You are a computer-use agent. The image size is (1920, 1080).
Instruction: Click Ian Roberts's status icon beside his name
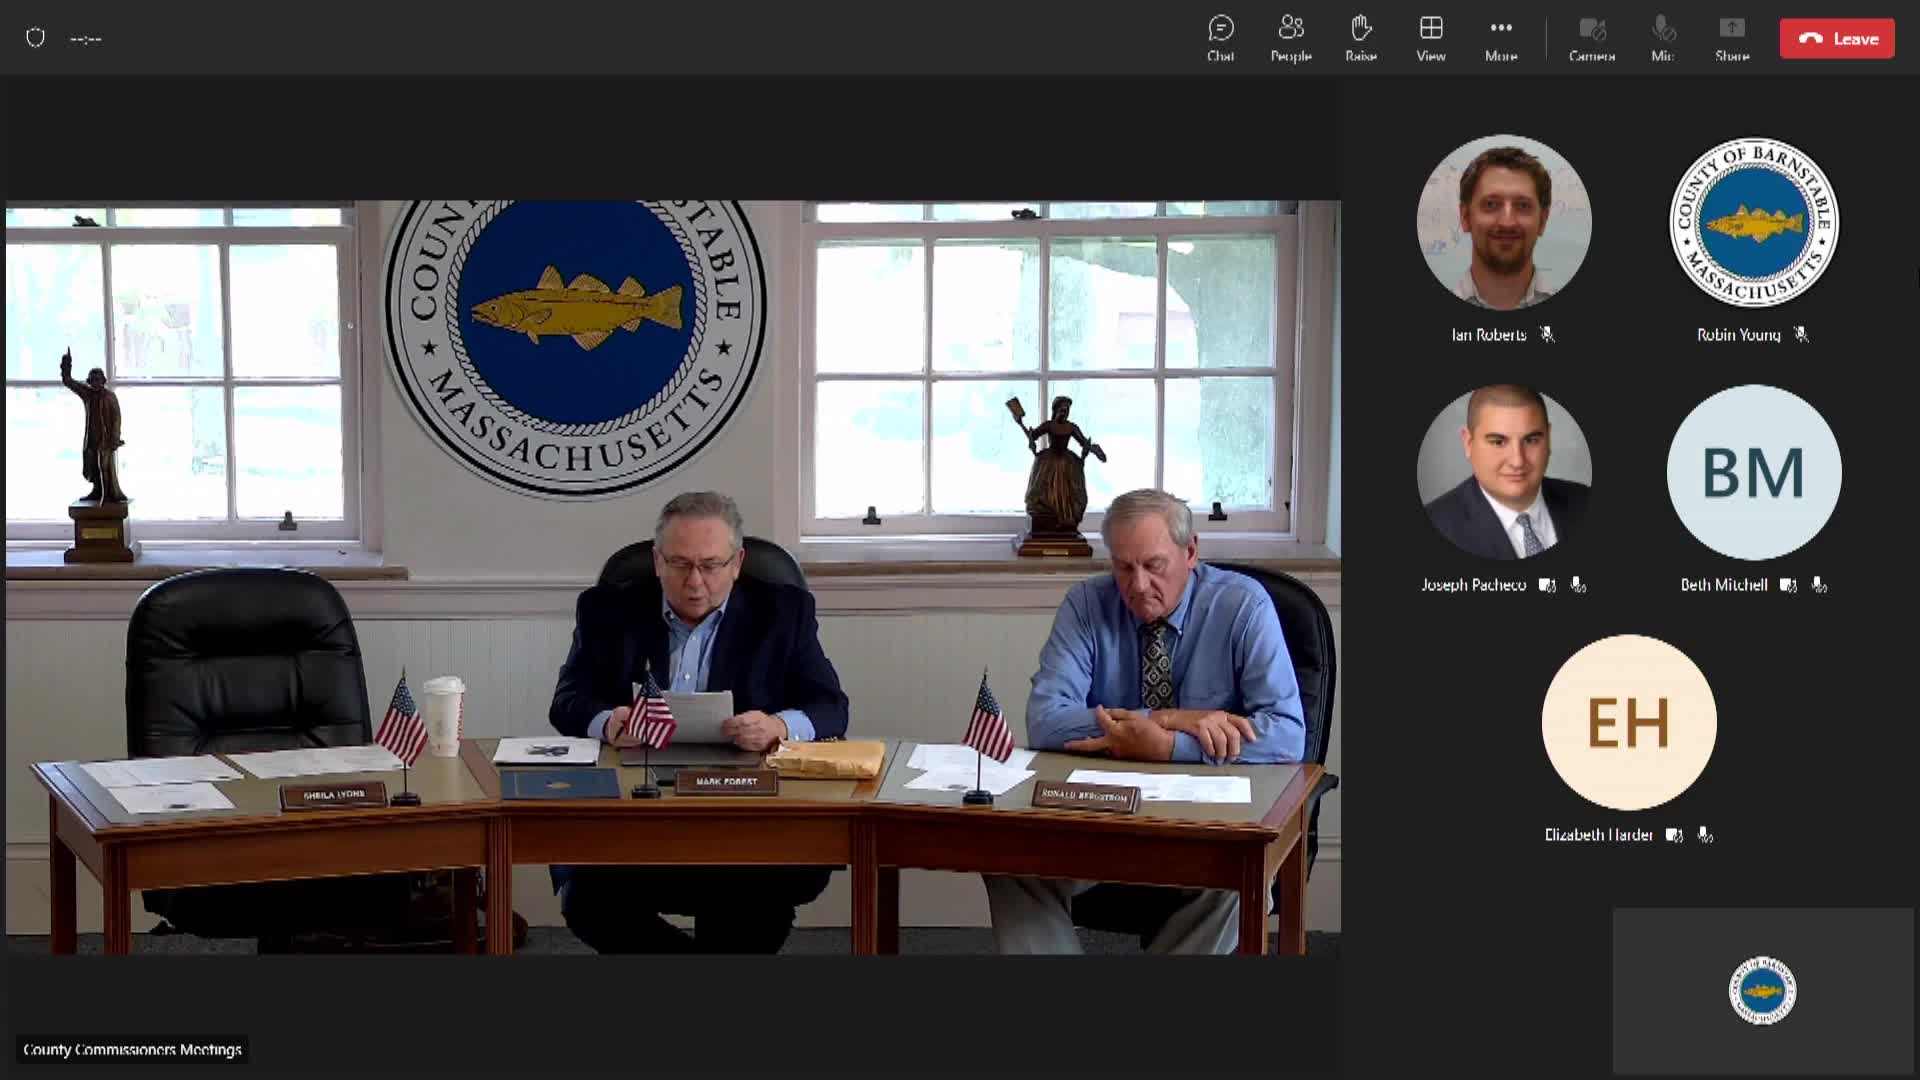pos(1548,335)
